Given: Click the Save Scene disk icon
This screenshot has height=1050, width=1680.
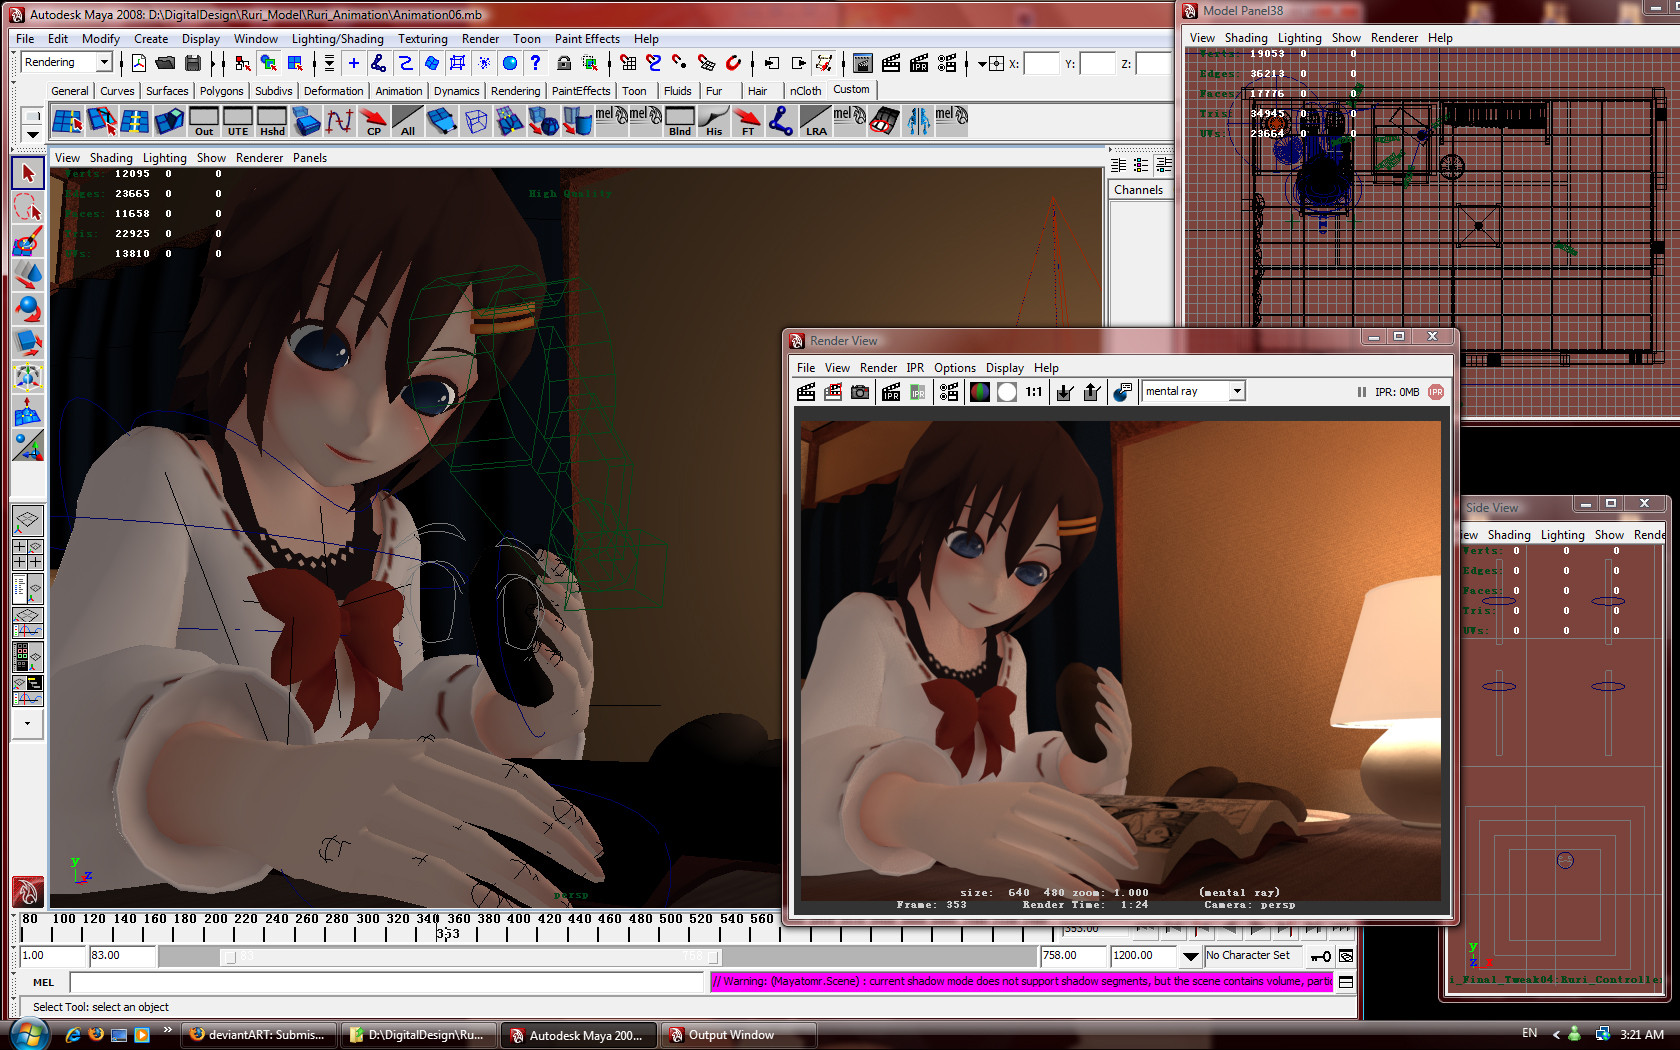Looking at the screenshot, I should [193, 63].
